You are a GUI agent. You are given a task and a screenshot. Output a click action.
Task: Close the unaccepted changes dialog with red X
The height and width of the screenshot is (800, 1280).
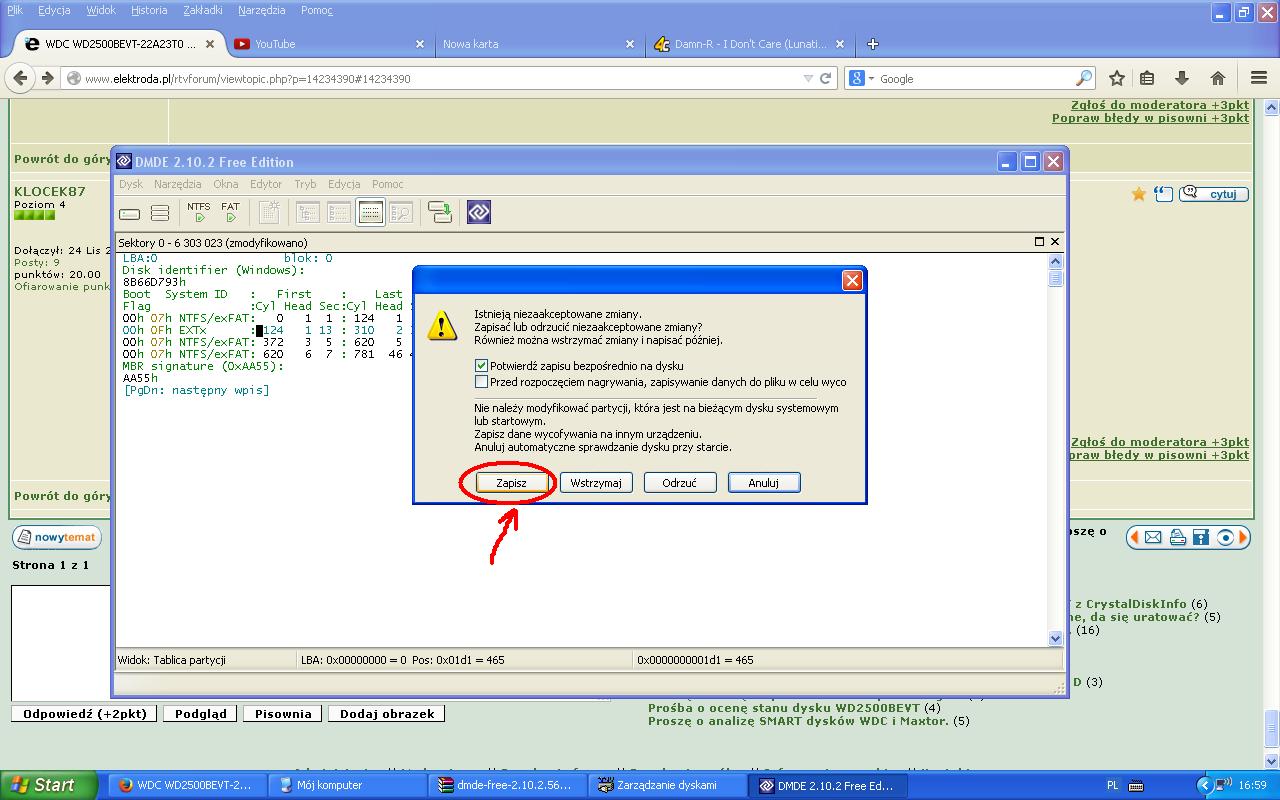tap(852, 281)
